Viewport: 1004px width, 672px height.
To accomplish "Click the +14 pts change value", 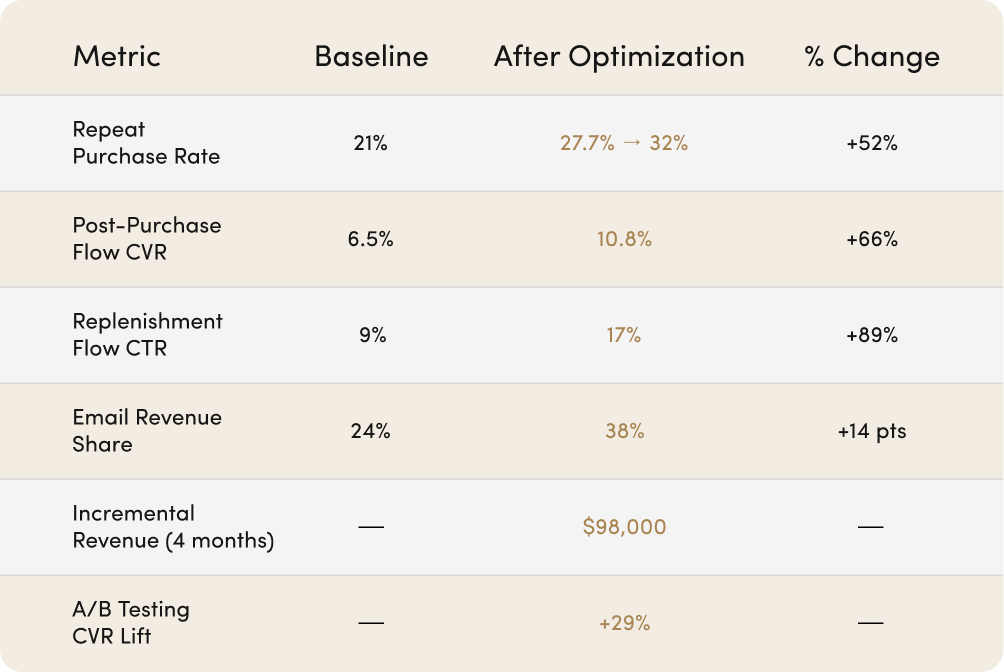I will point(872,431).
